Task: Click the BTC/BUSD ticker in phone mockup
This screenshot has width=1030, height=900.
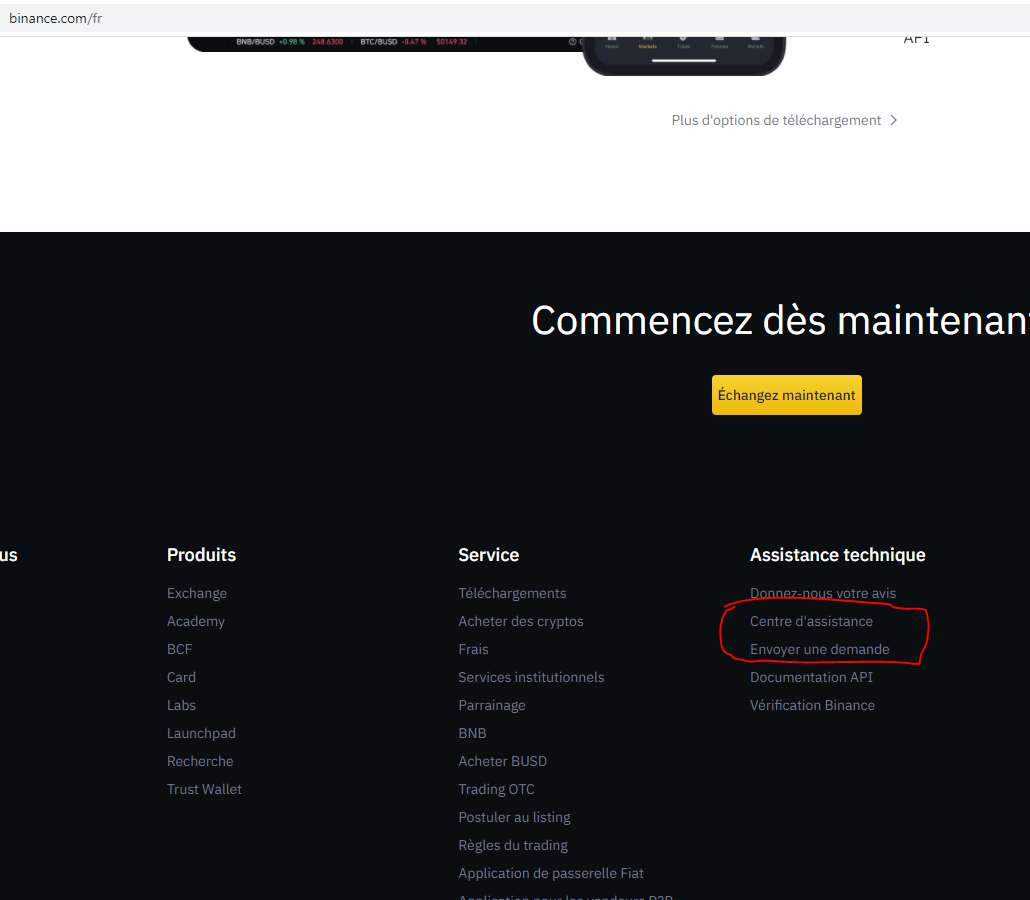Action: [x=413, y=42]
